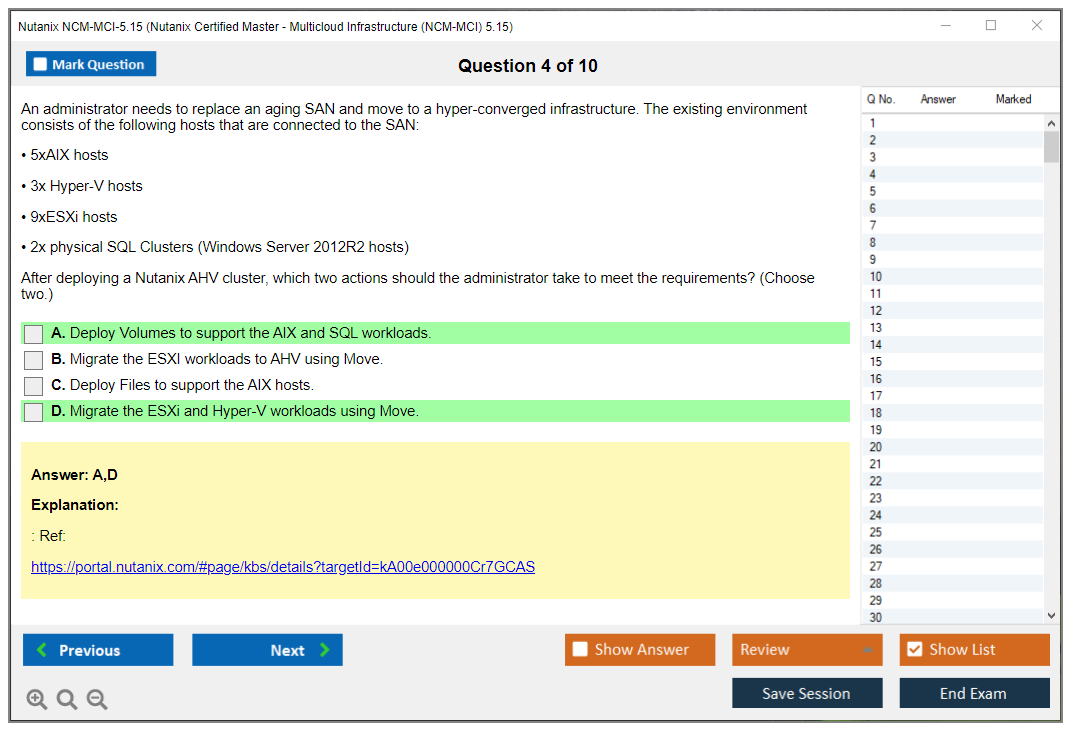Select answer A checkbox about Volumes
This screenshot has width=1075, height=735.
(33, 334)
